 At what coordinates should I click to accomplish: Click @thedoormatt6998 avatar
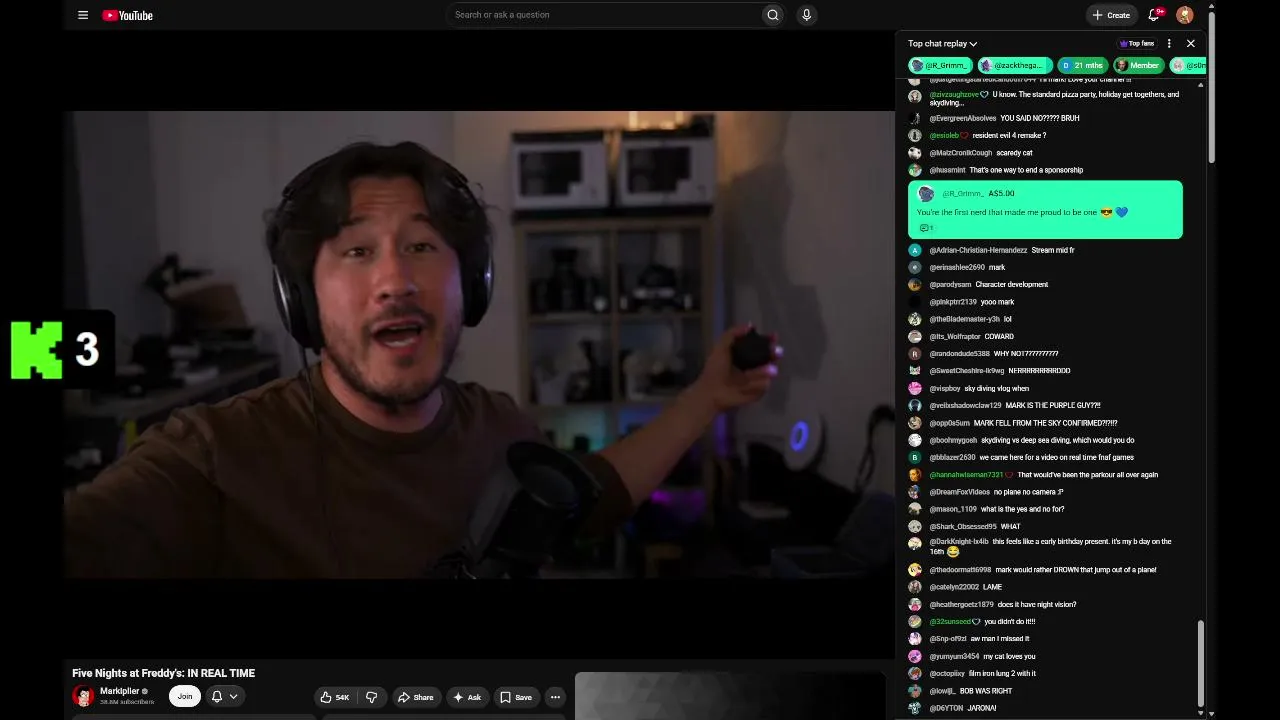coord(914,570)
